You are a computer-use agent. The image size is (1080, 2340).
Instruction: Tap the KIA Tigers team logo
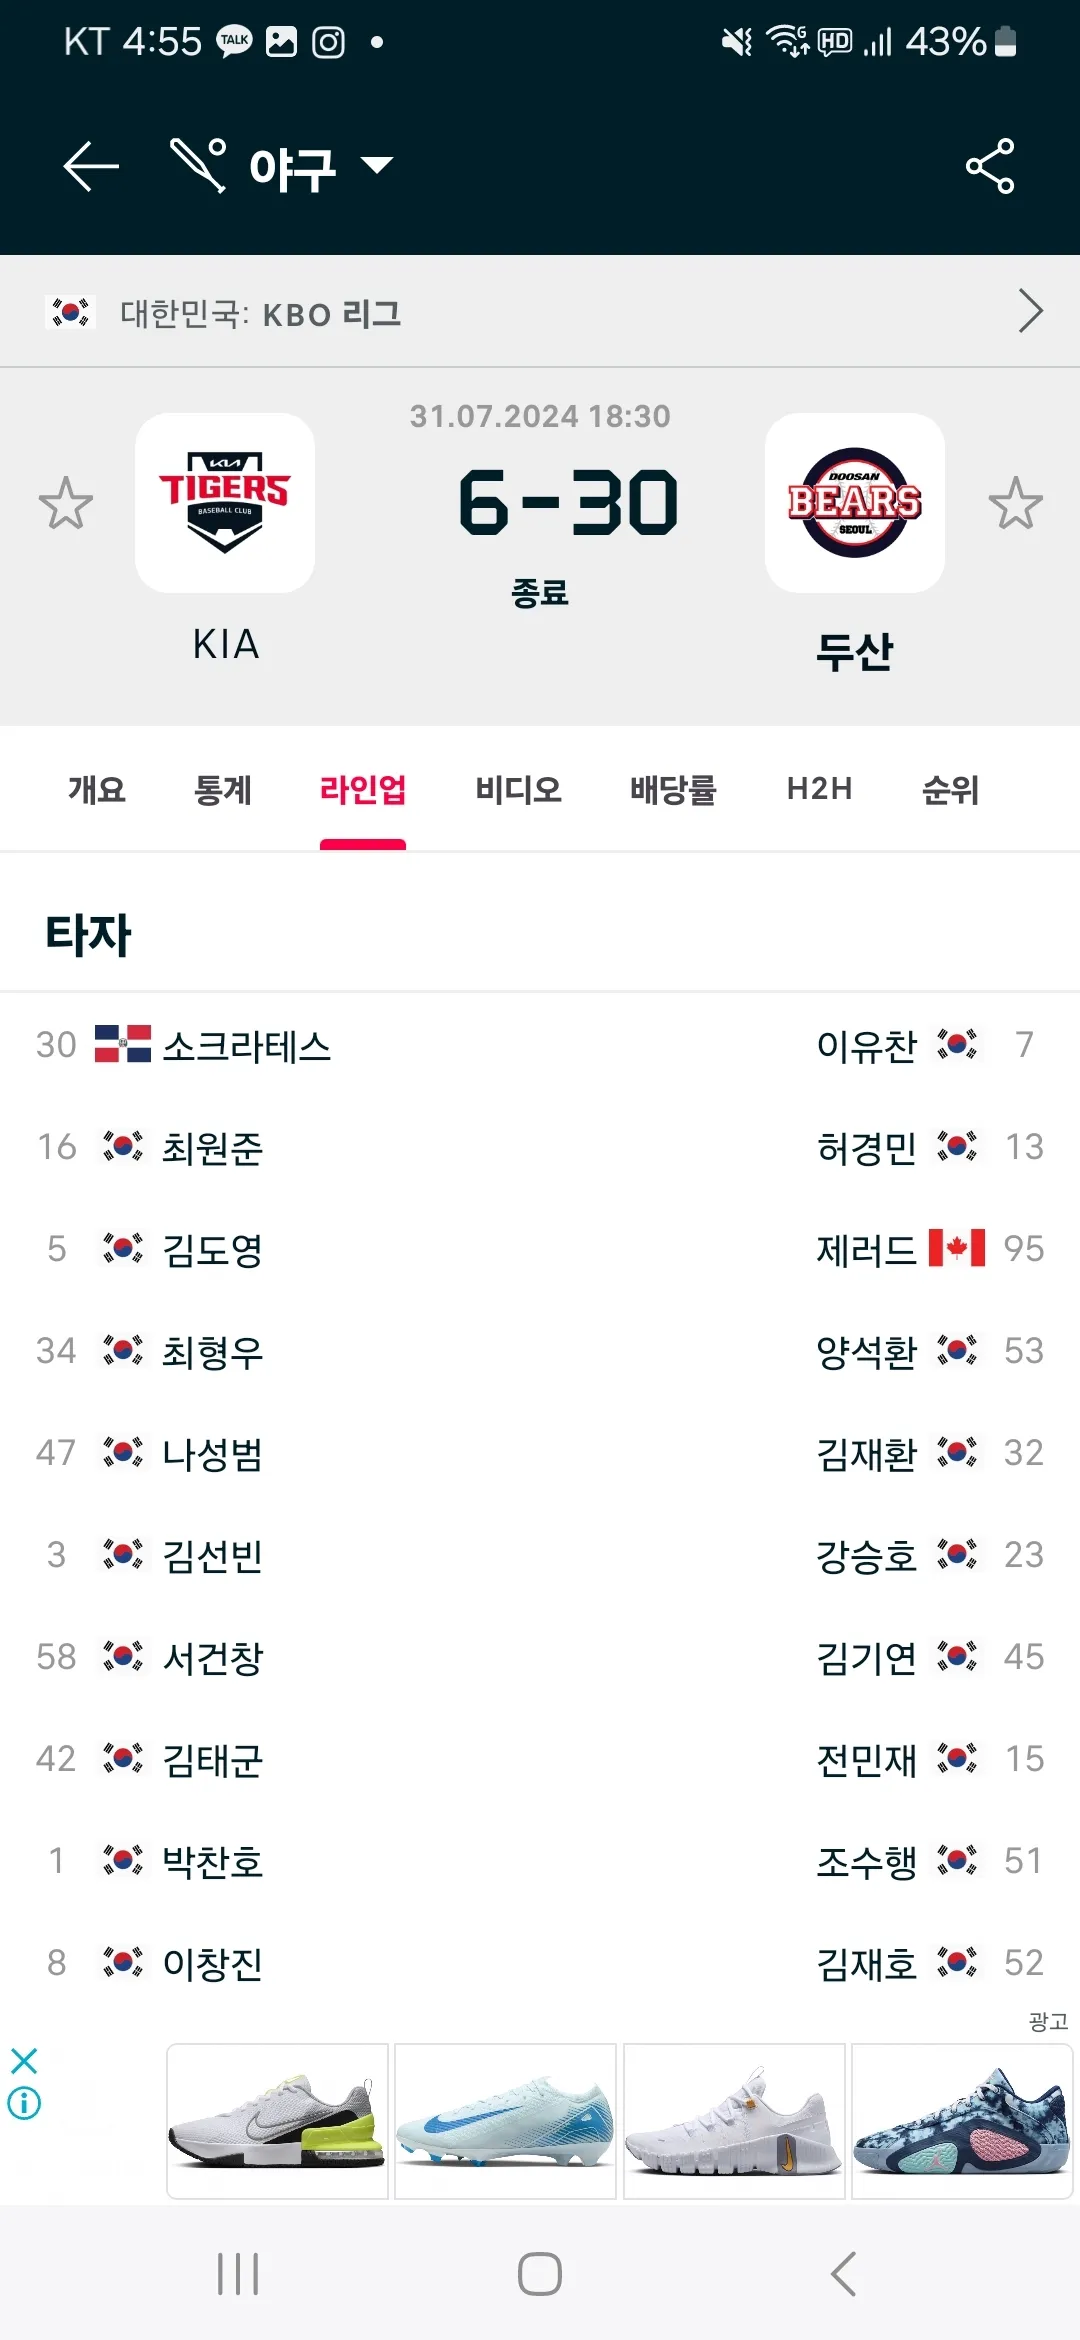(225, 503)
